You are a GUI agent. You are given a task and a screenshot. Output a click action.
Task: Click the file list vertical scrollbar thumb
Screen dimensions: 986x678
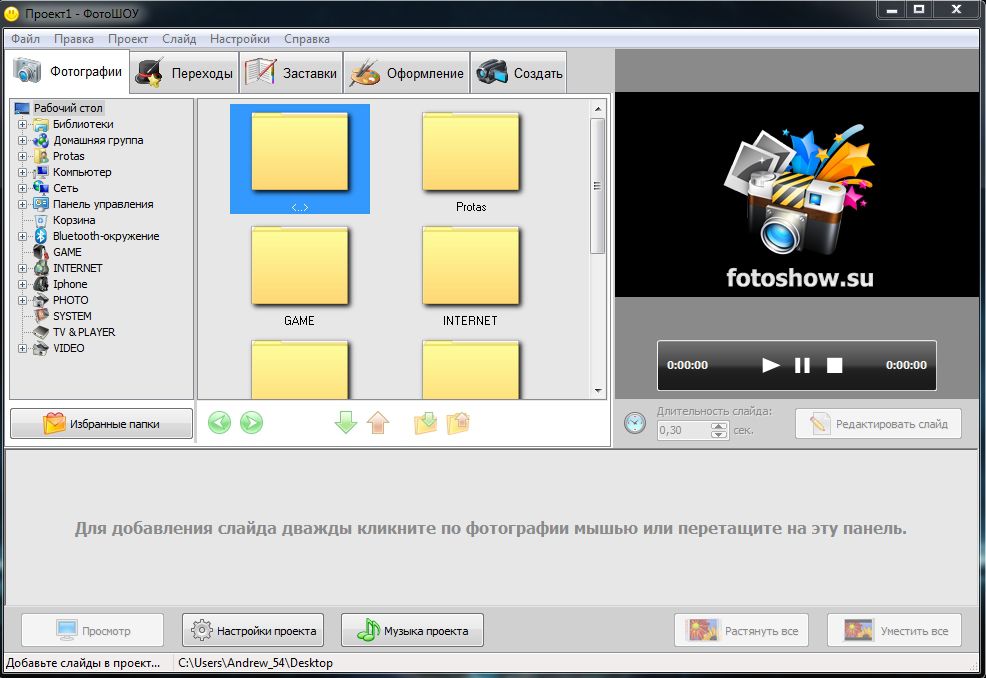(597, 186)
